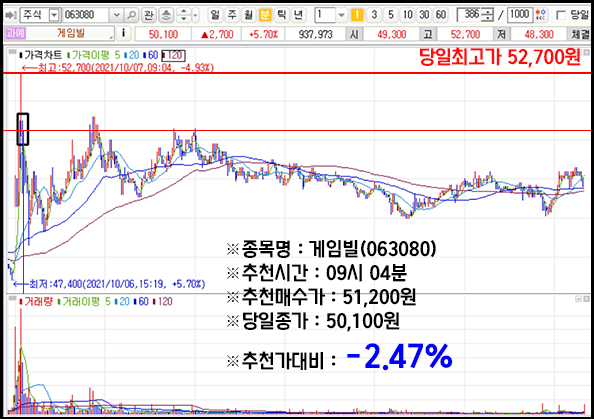Click the current price 50,100

tap(163, 34)
